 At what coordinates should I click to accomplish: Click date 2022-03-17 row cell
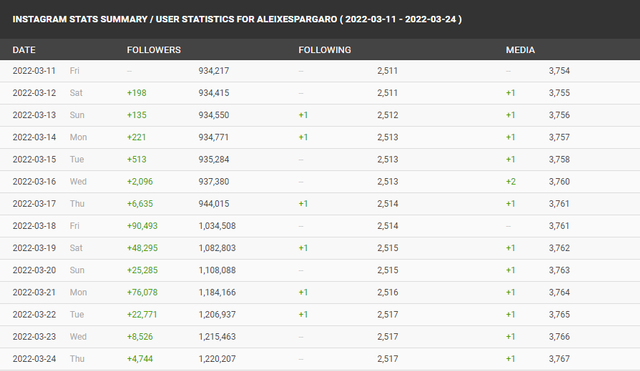(x=34, y=203)
